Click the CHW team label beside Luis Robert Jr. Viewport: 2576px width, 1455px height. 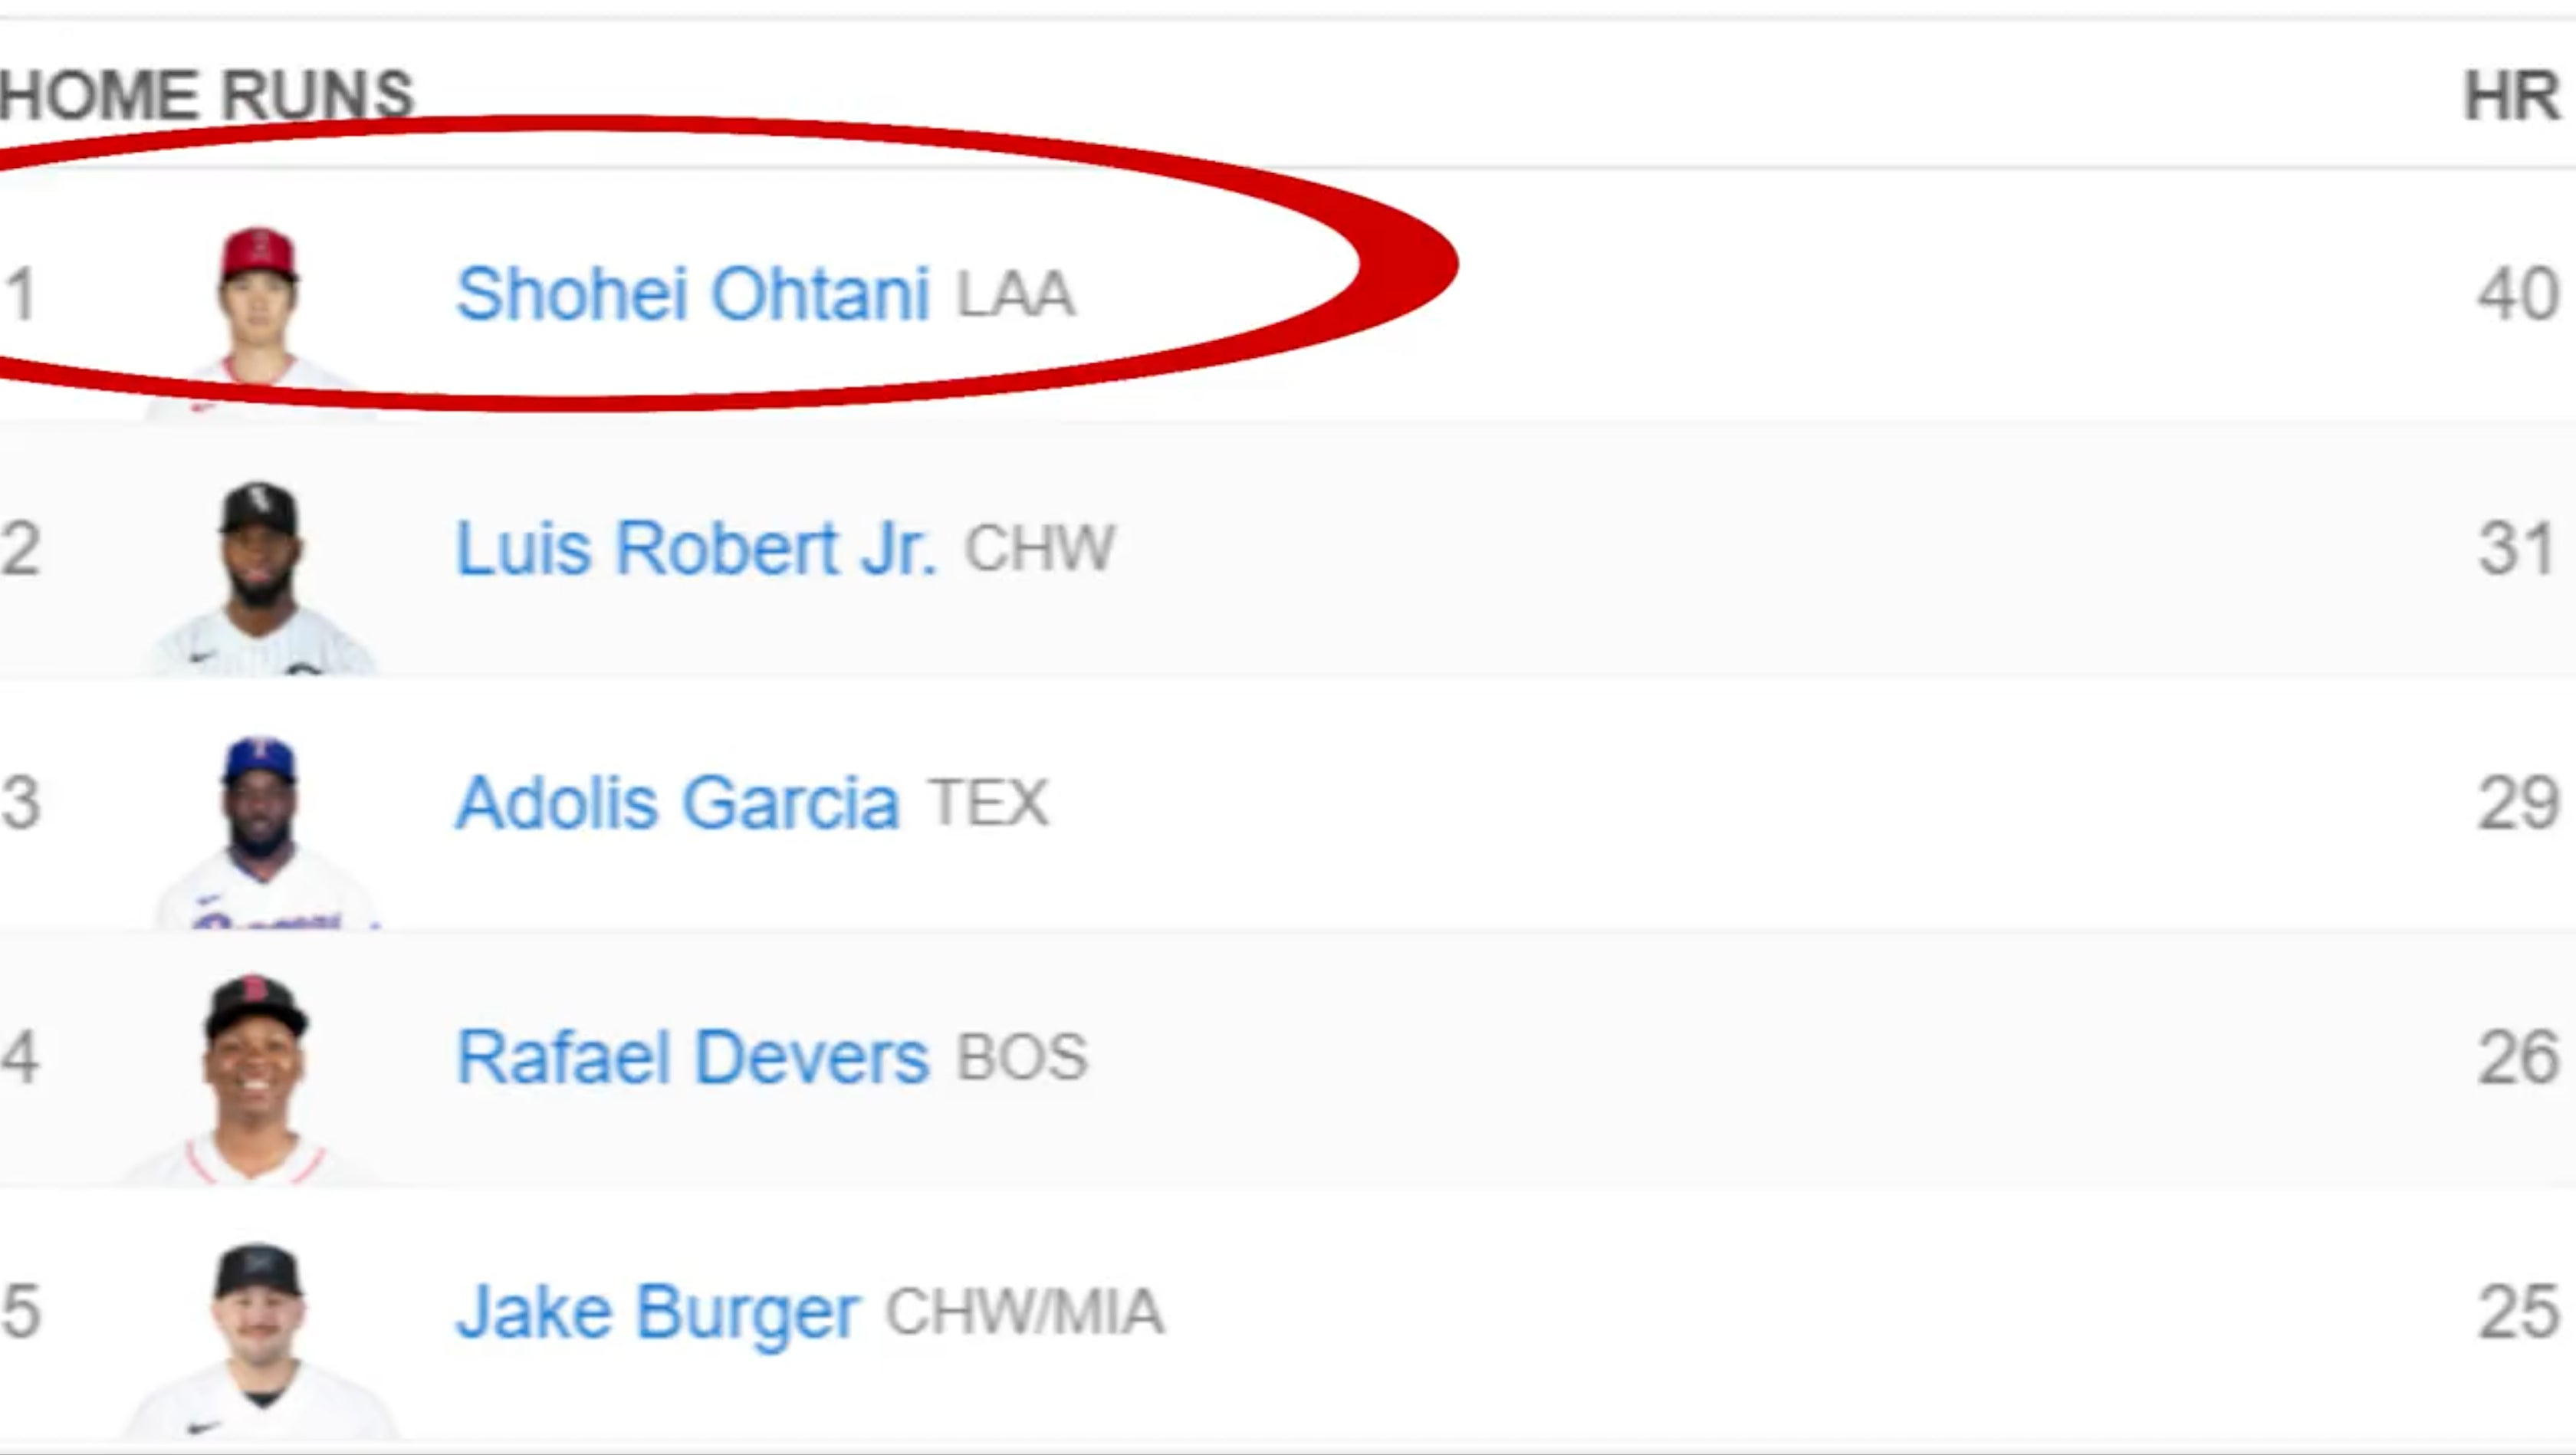click(x=1039, y=549)
